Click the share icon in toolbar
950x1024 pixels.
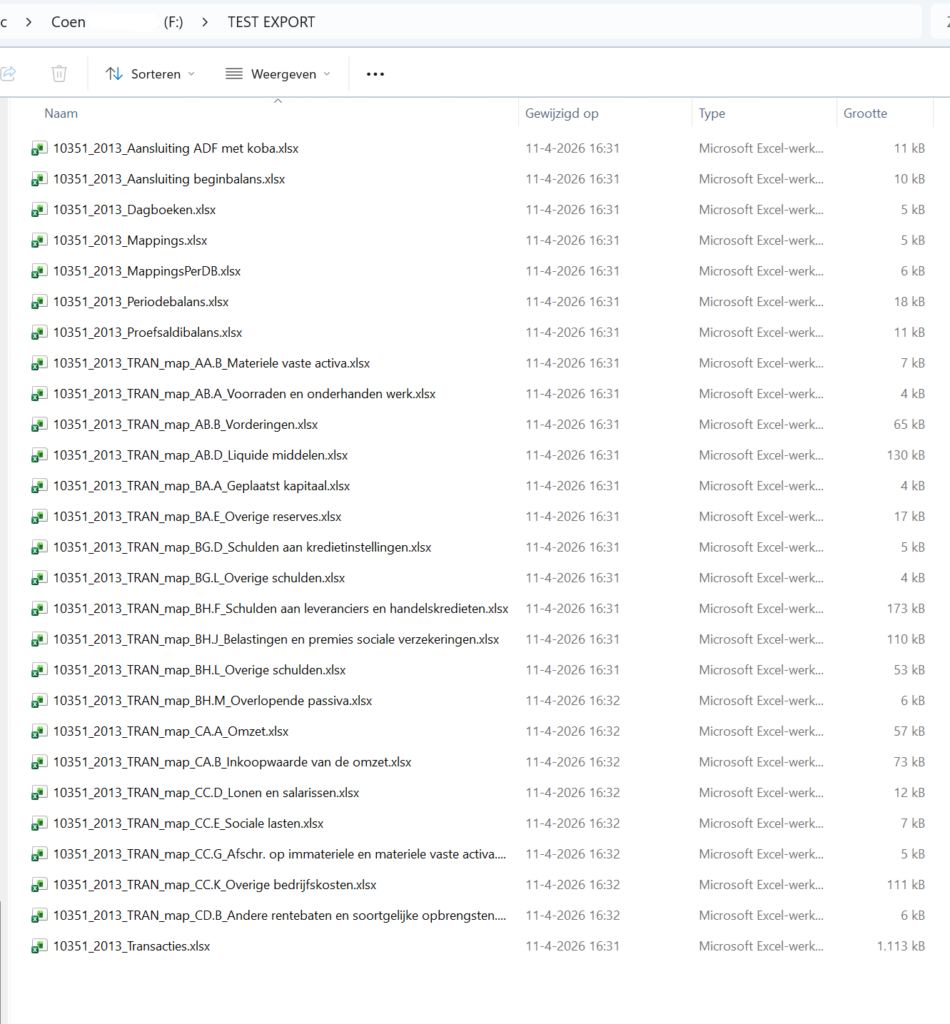pyautogui.click(x=8, y=74)
